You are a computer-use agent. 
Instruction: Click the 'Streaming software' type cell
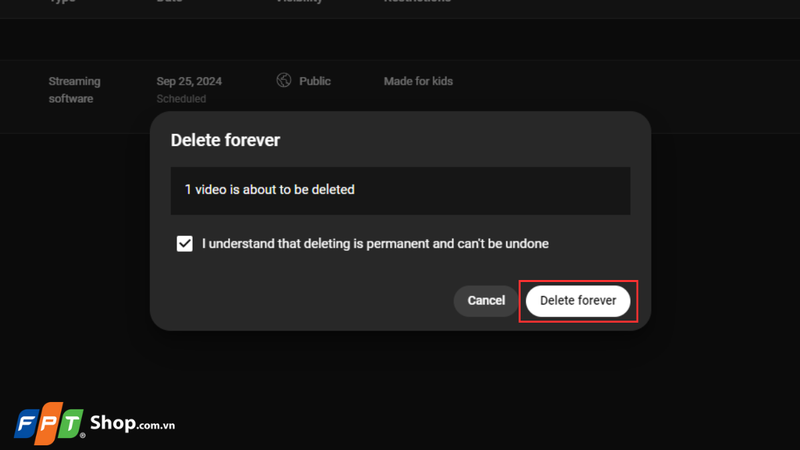click(74, 90)
